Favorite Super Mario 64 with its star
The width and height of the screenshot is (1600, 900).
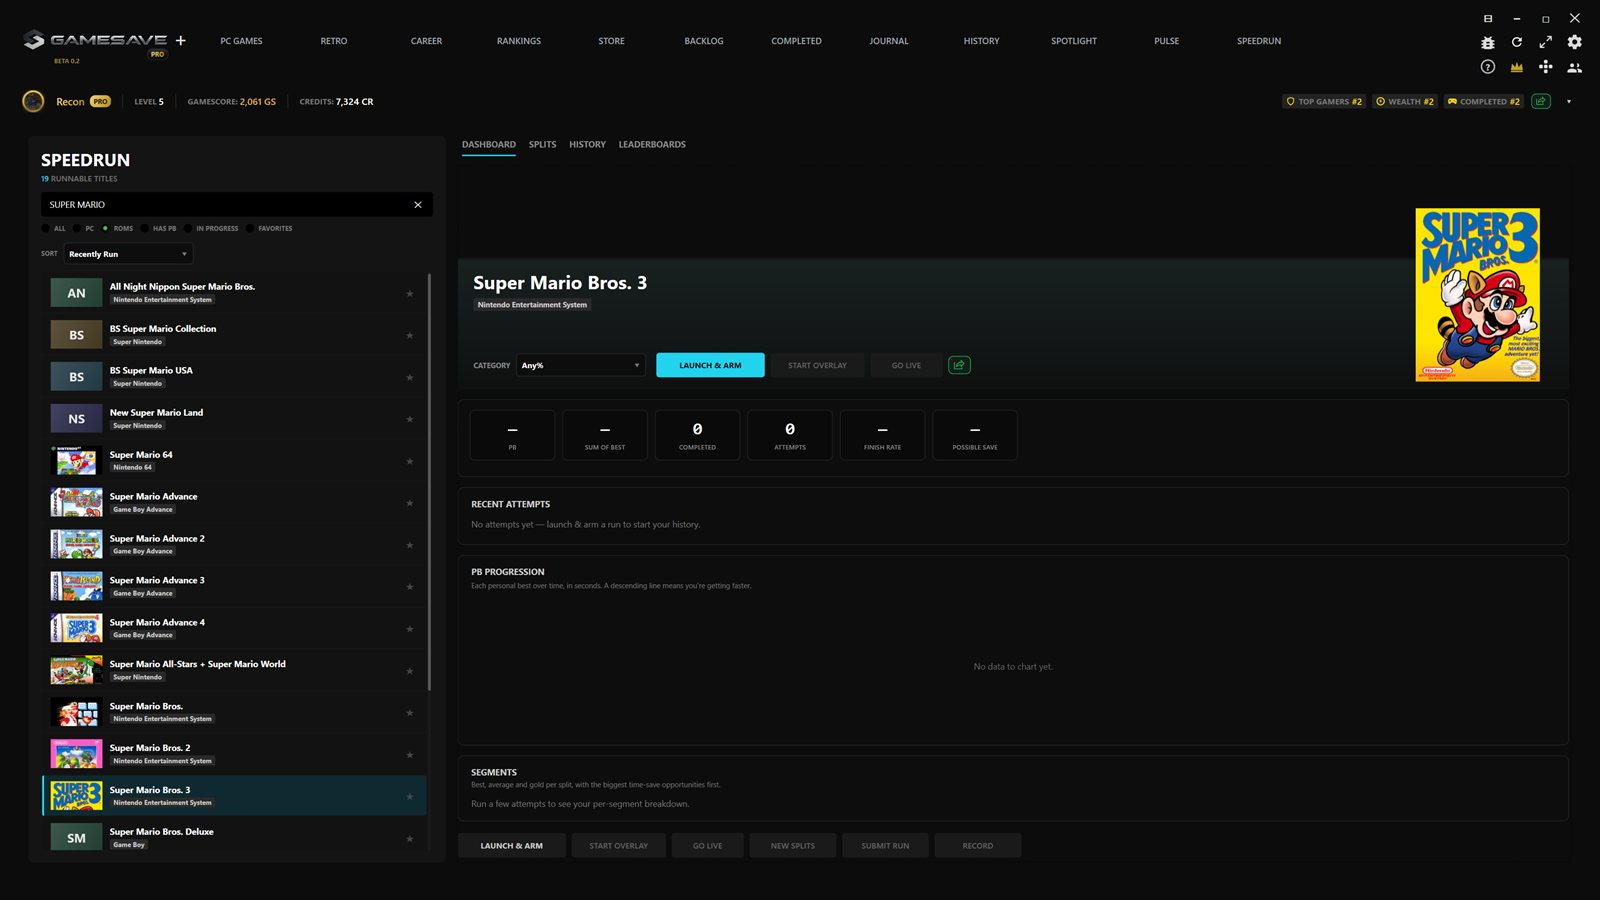410,461
